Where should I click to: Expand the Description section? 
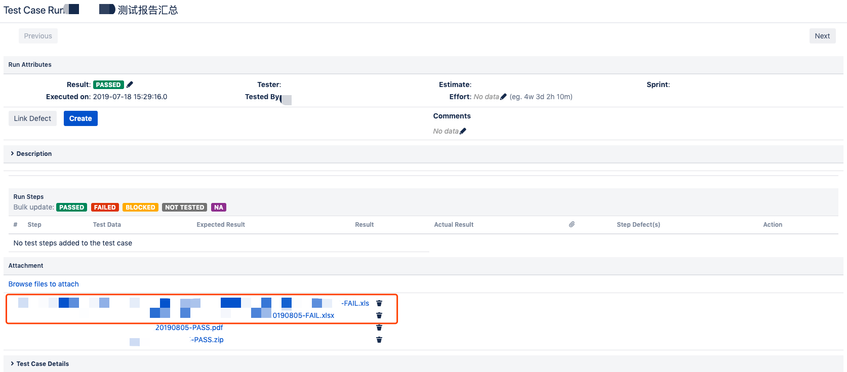(x=31, y=153)
